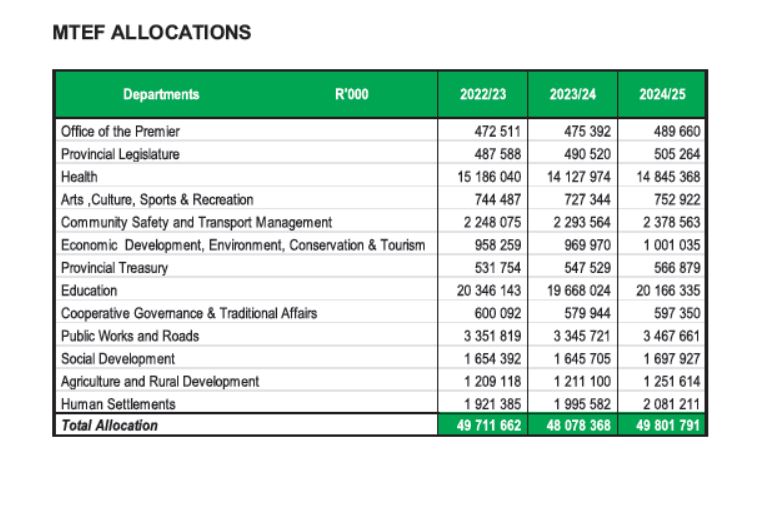Select the 2022/23 column header
768x507 pixels.
483,94
